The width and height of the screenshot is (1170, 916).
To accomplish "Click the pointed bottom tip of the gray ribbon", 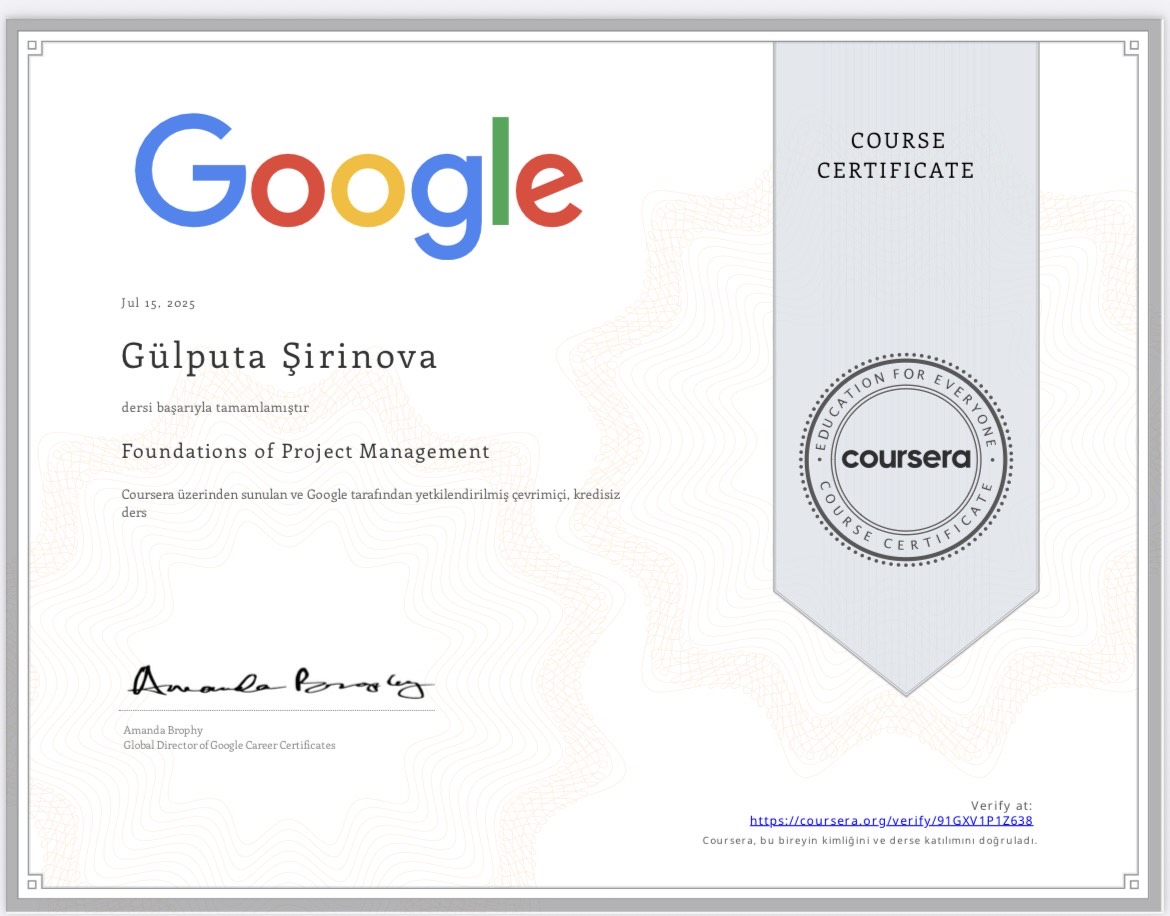I will (x=906, y=690).
